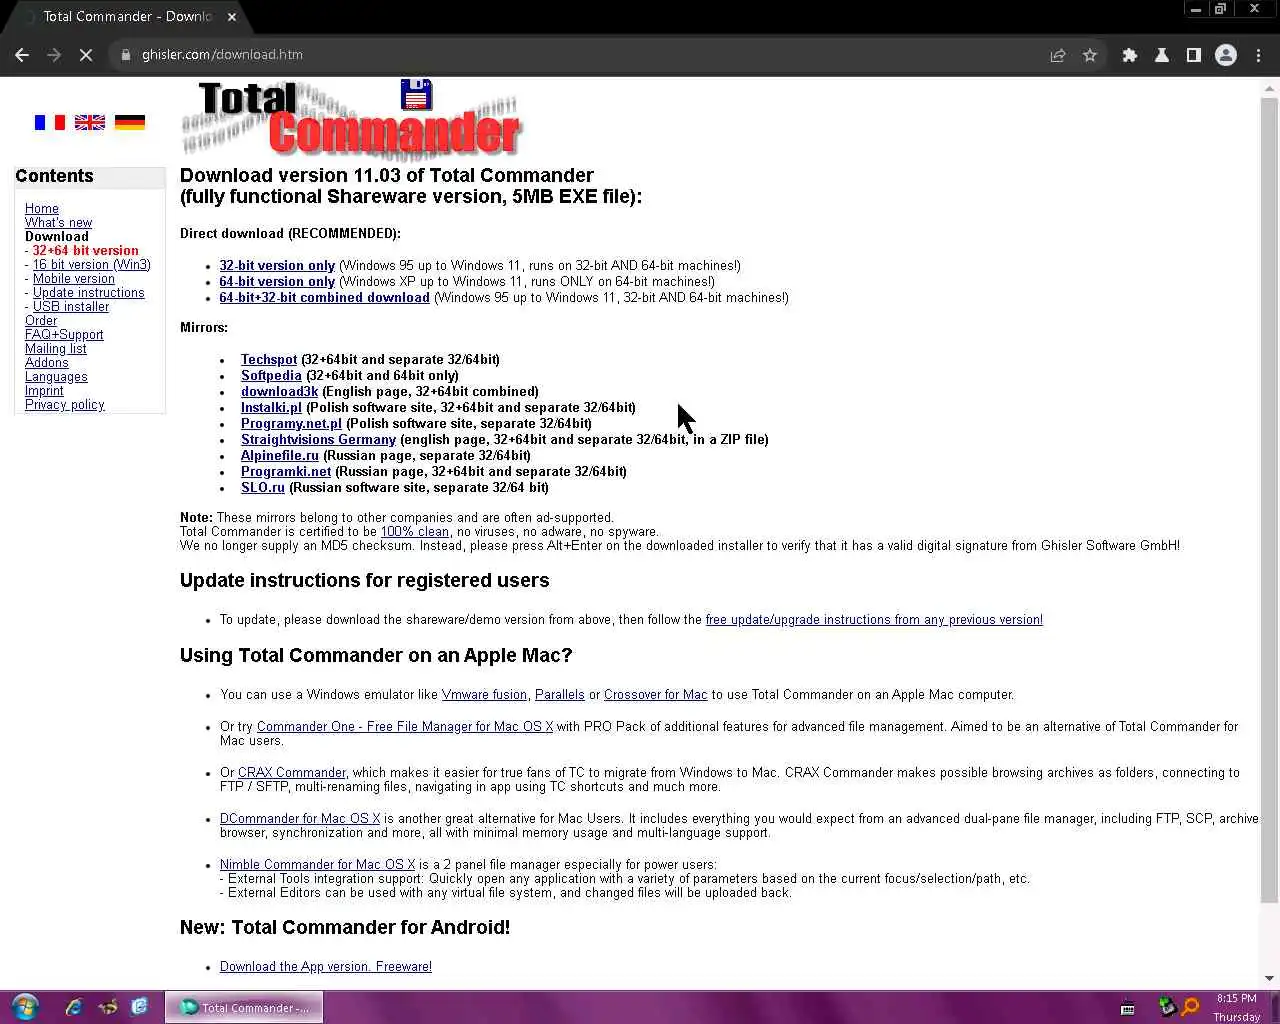Open the Chrome profile avatar
The width and height of the screenshot is (1280, 1024).
tap(1226, 55)
